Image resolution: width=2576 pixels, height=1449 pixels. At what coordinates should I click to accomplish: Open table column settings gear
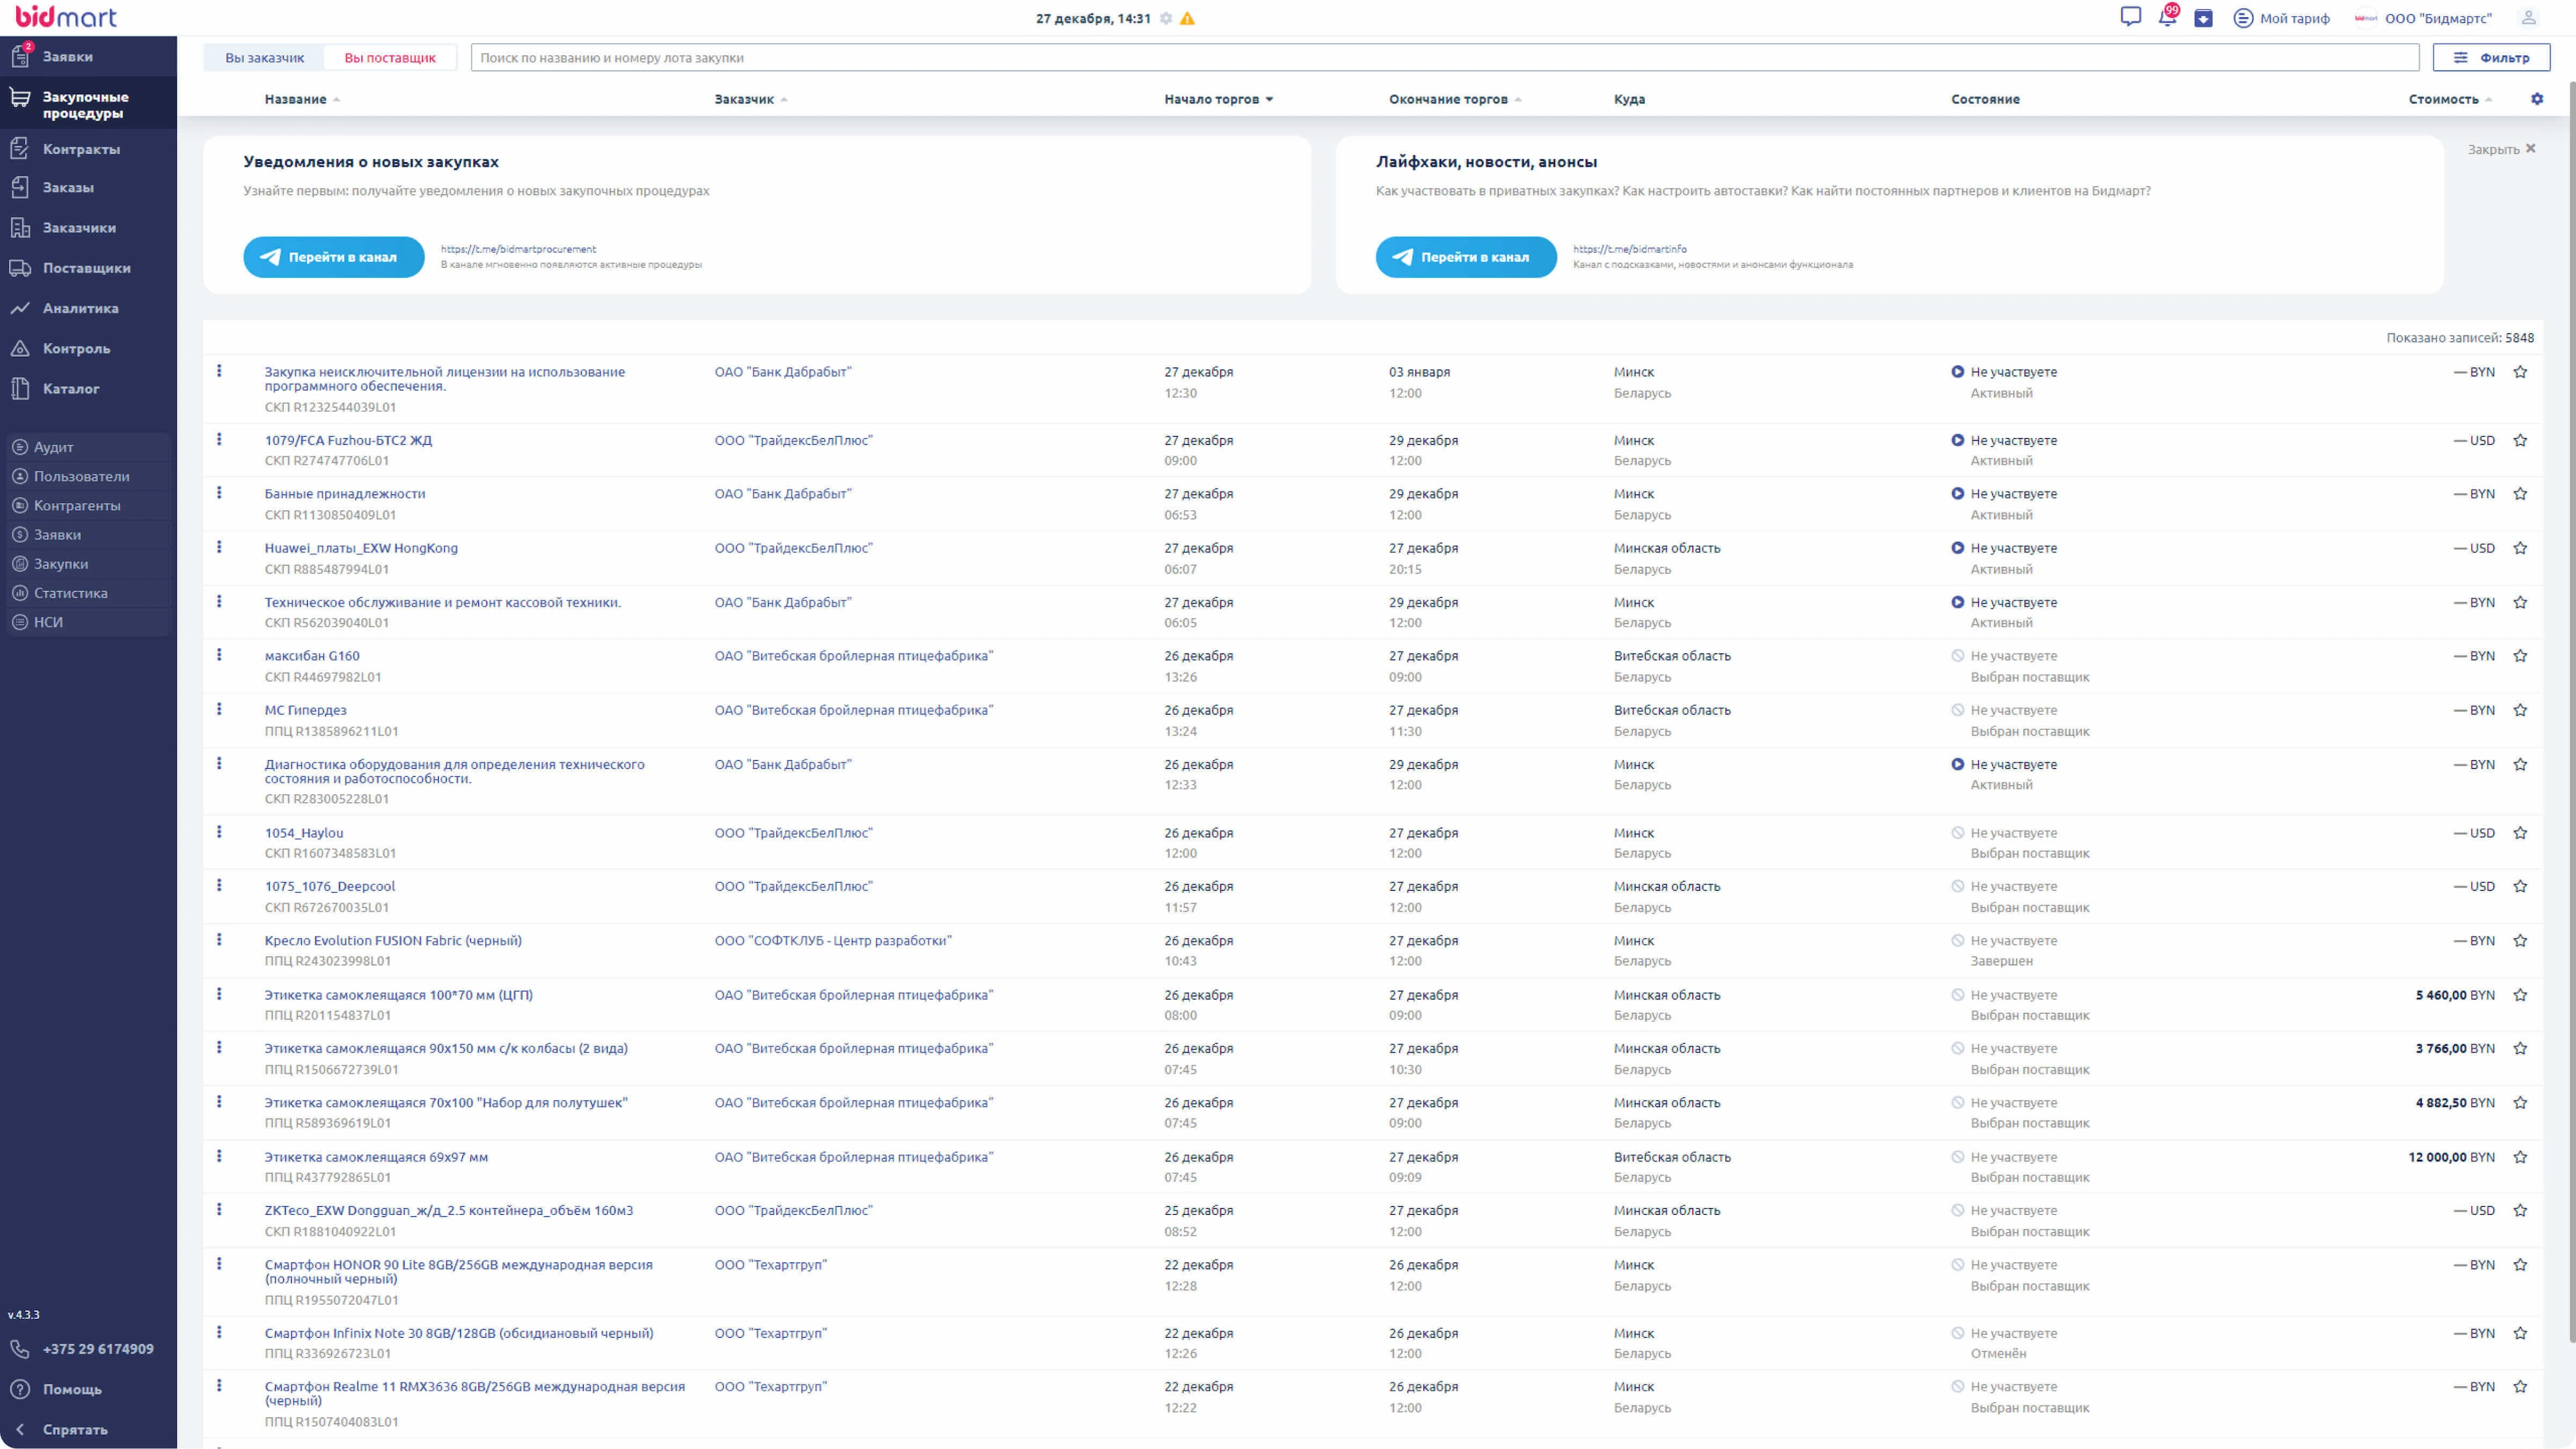(x=2537, y=99)
